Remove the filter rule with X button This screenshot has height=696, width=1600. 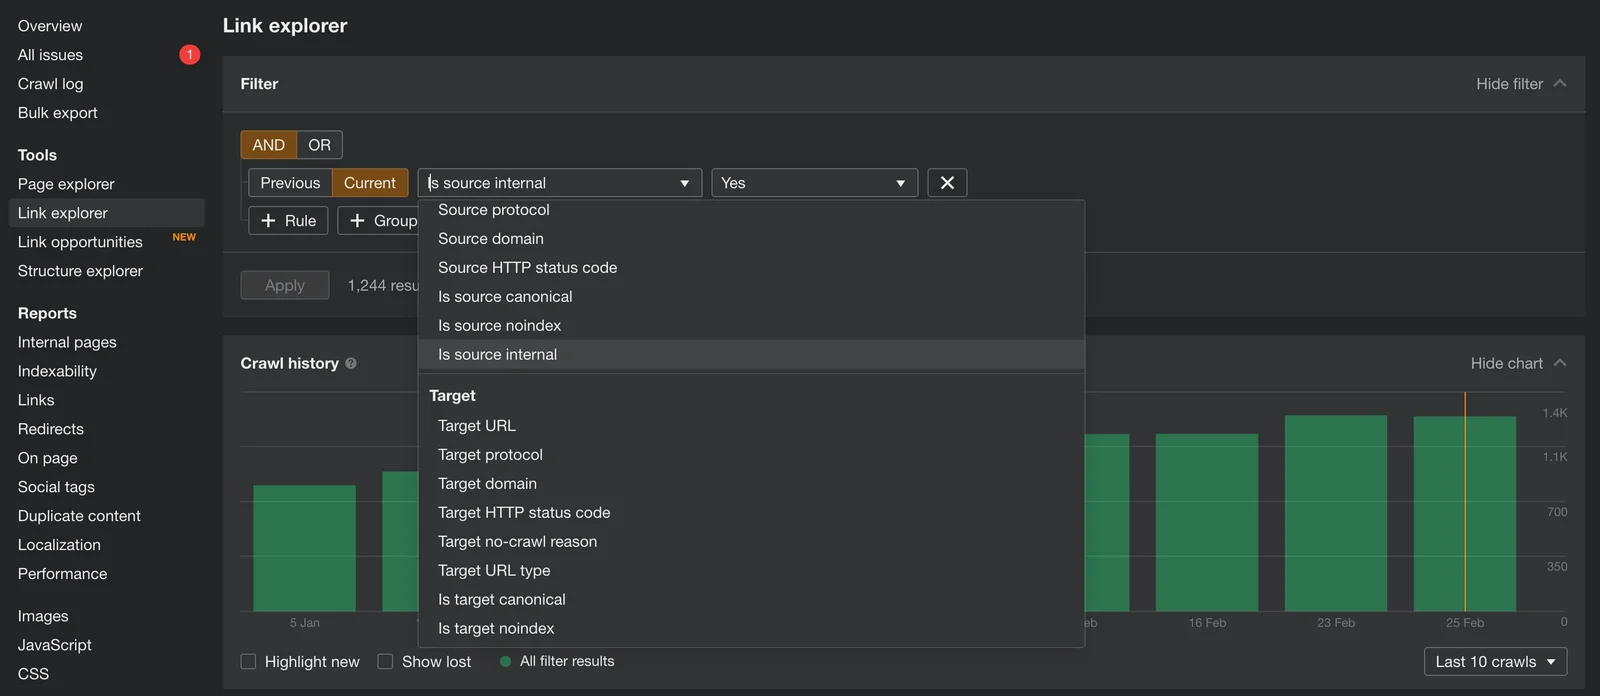947,183
